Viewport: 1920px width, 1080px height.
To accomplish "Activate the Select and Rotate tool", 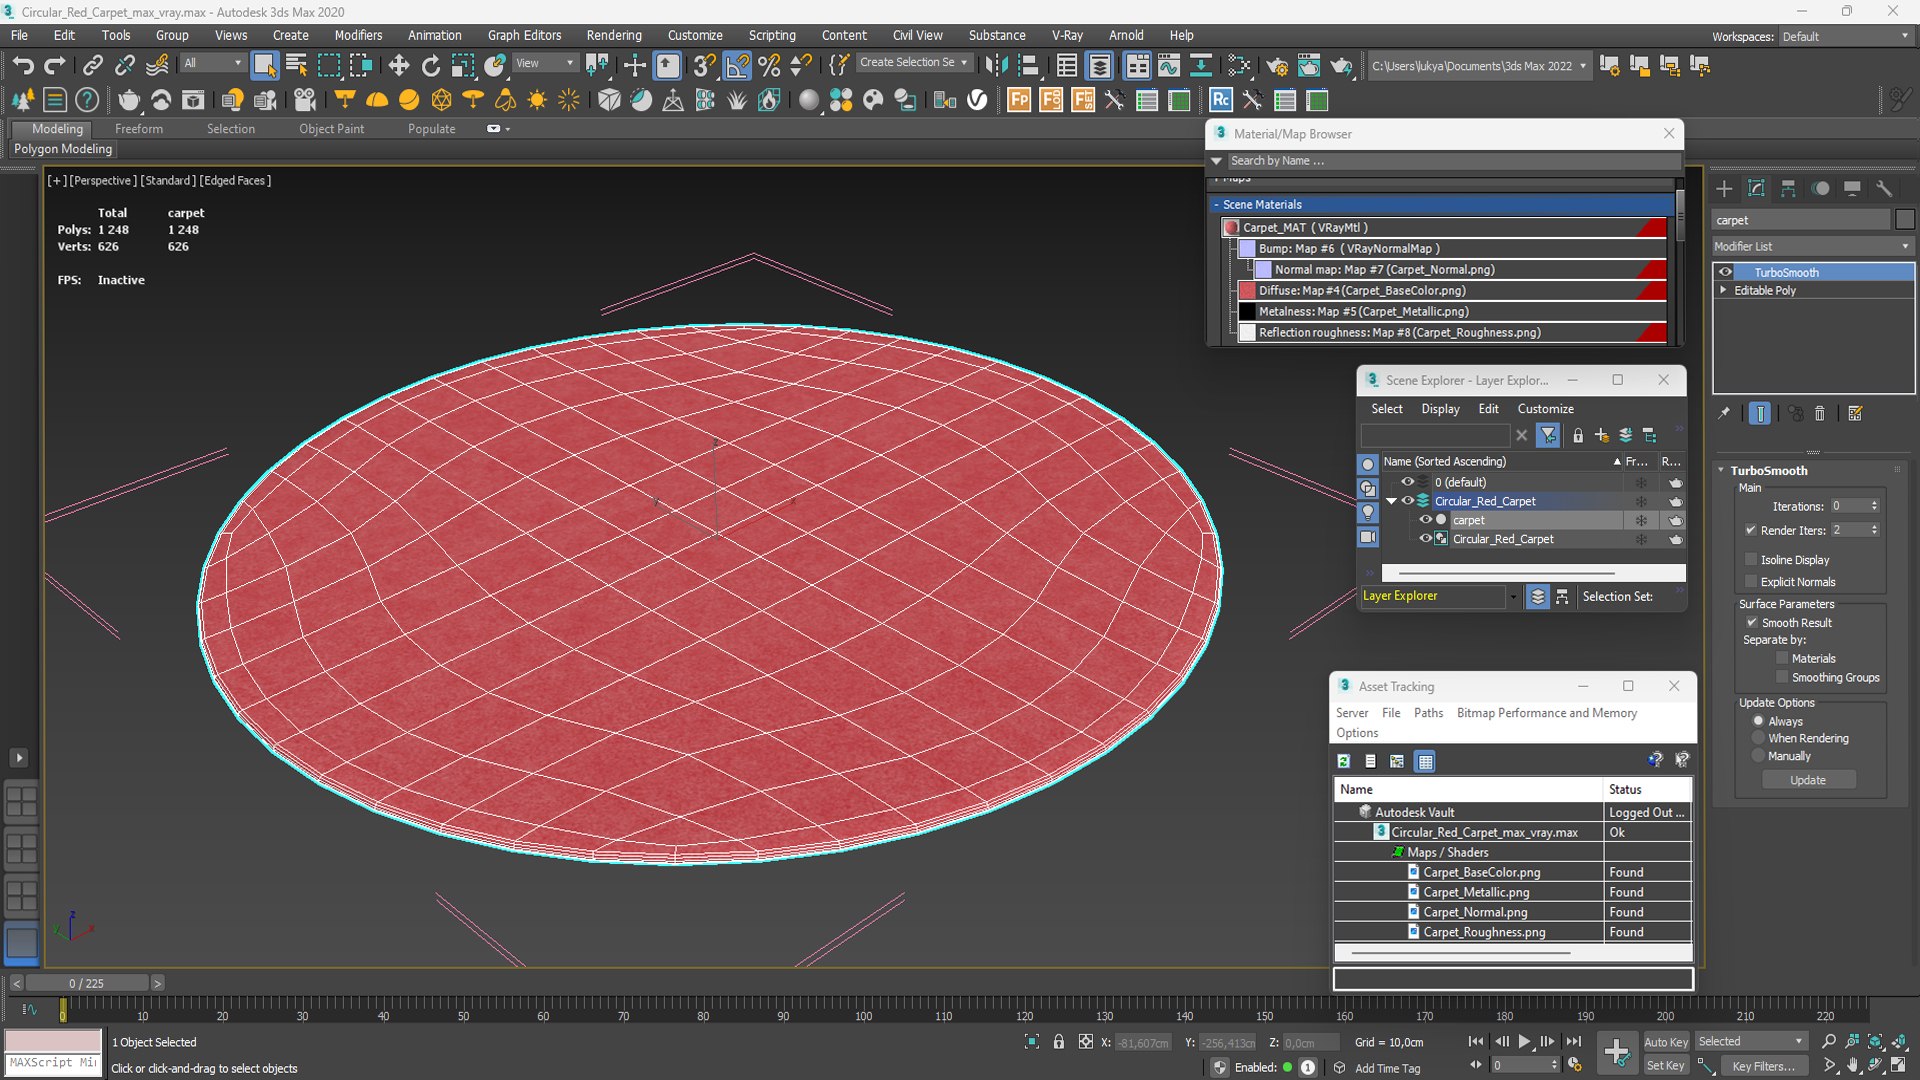I will pos(431,66).
